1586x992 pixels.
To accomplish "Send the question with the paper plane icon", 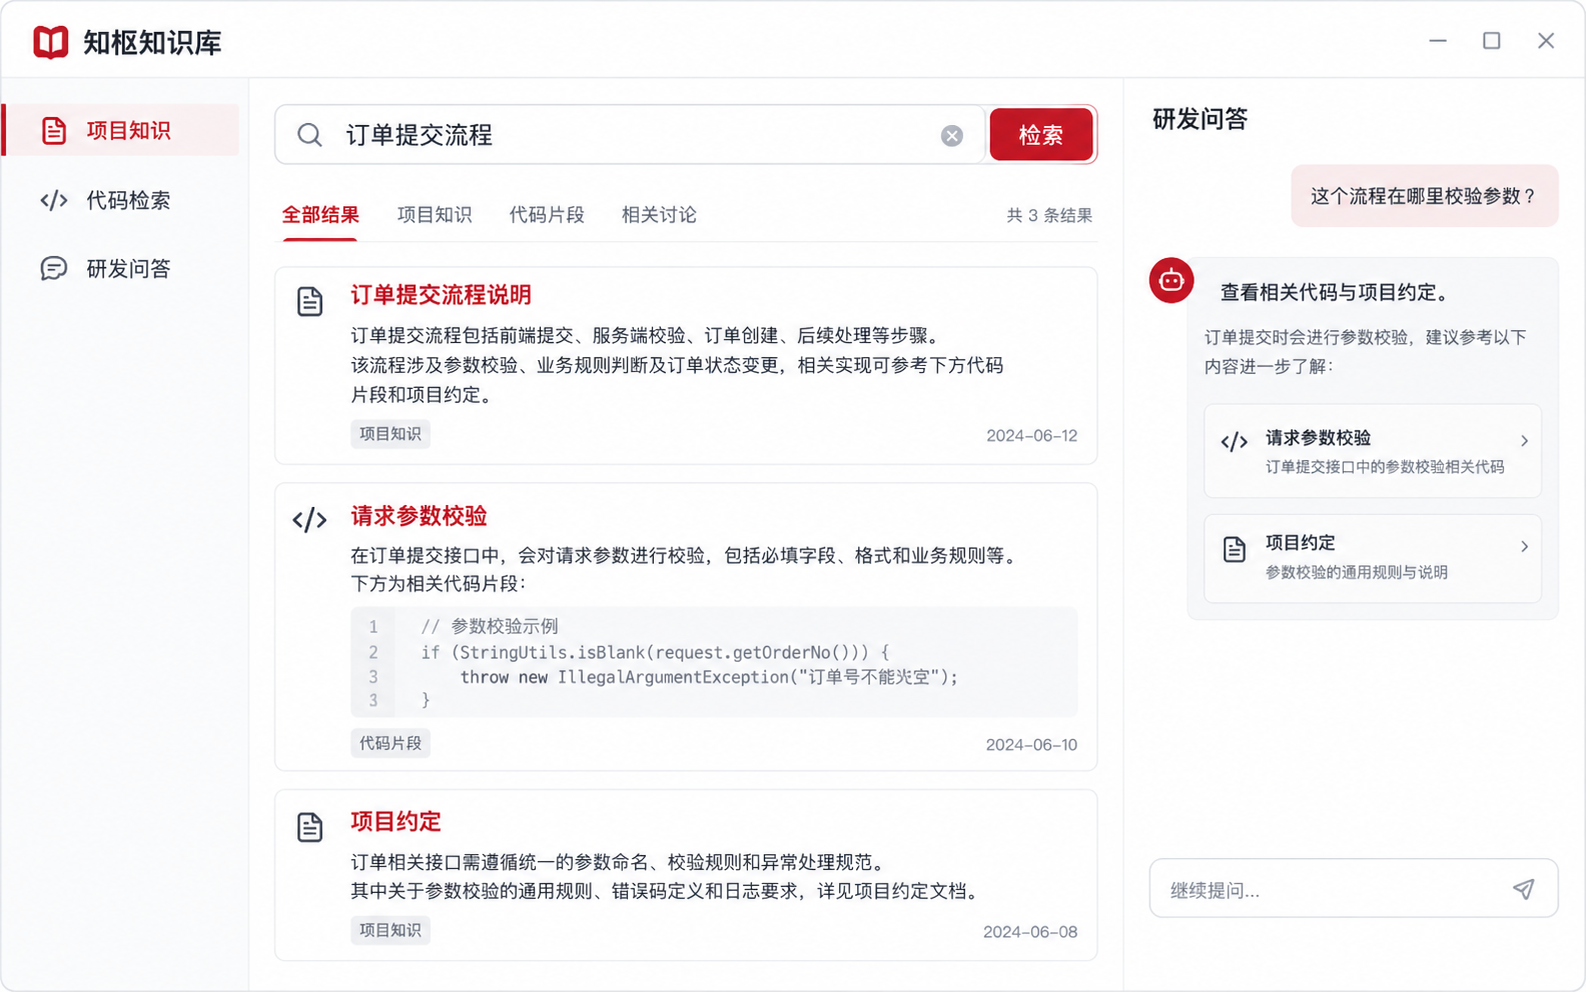I will pyautogui.click(x=1523, y=889).
